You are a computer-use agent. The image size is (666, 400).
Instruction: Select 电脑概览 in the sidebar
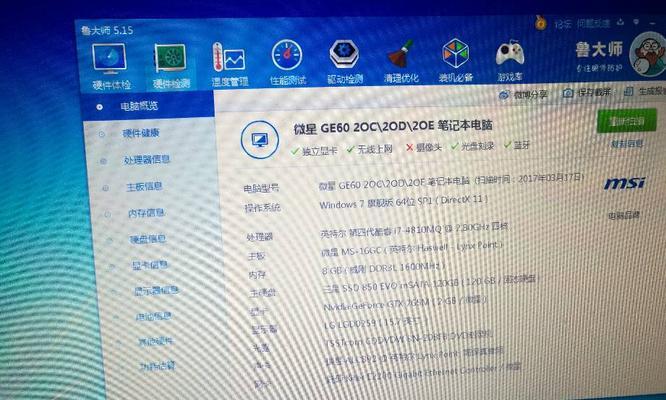139,106
